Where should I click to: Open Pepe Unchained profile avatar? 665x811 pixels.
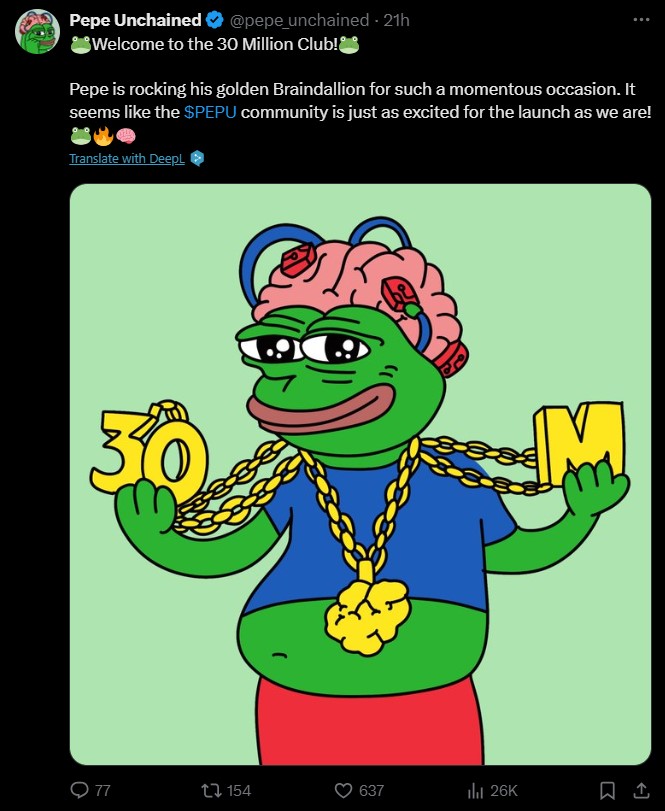click(37, 31)
